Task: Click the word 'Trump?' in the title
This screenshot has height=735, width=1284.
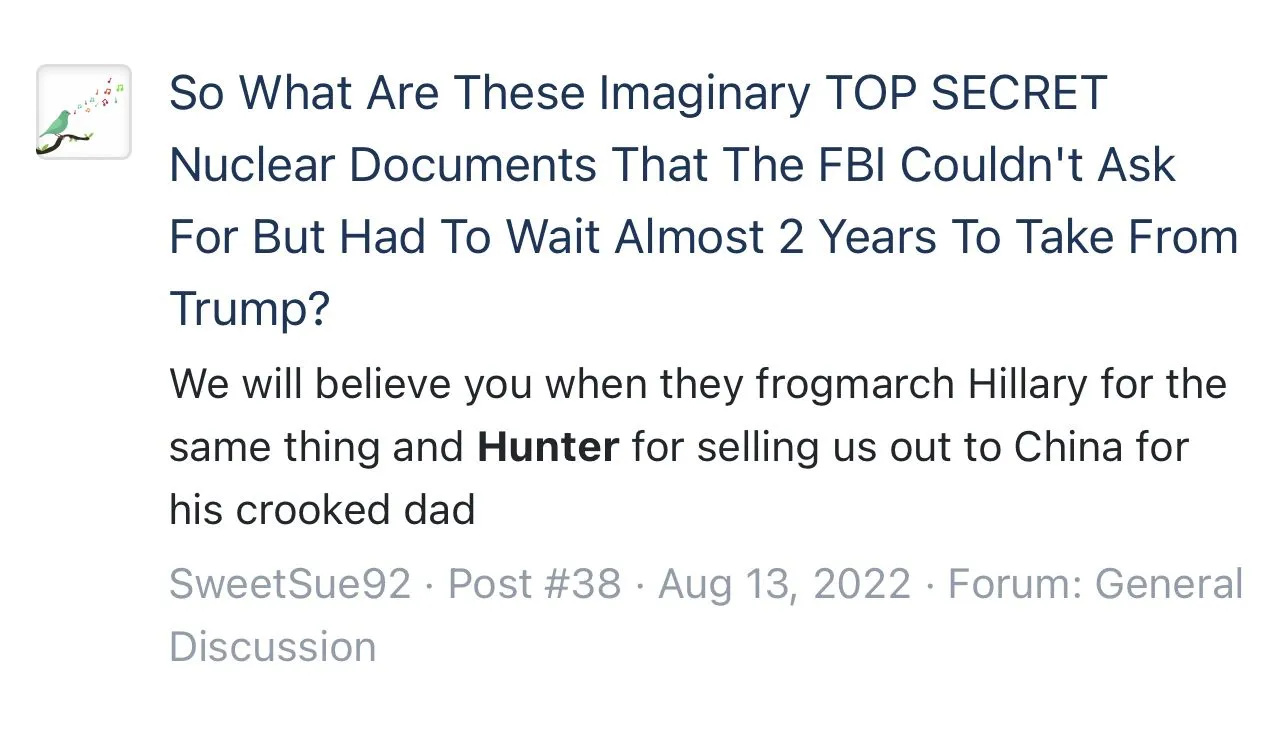Action: click(x=249, y=308)
